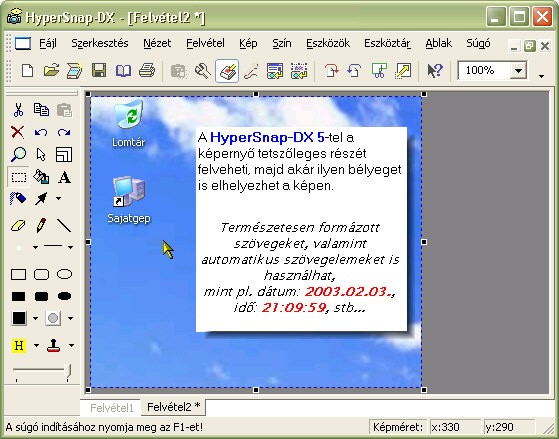The image size is (559, 439).
Task: Select the rubber stamp tool
Action: pyautogui.click(x=53, y=346)
